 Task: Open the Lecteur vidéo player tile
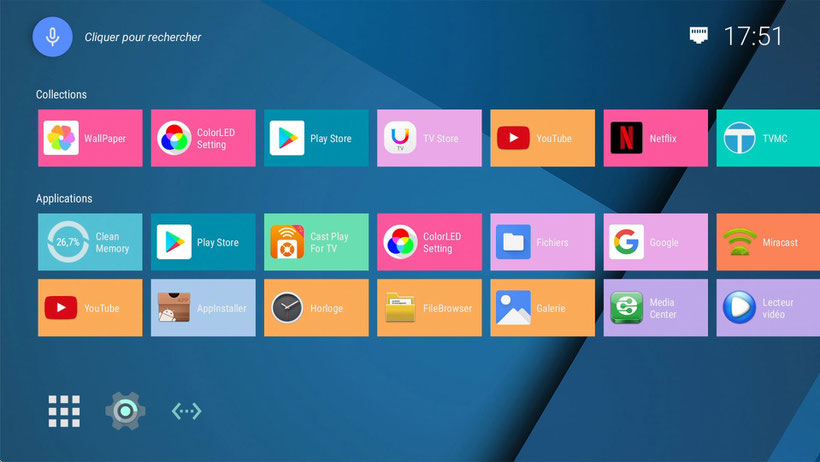pyautogui.click(x=768, y=308)
